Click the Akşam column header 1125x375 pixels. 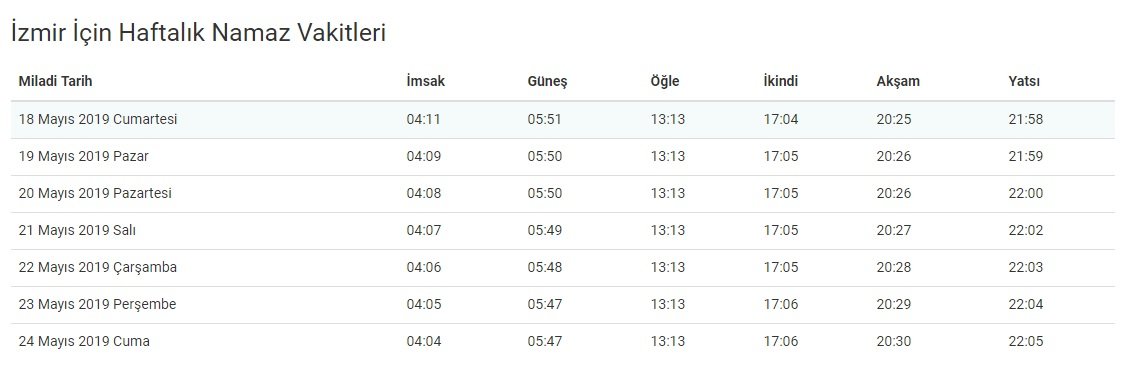[x=898, y=82]
